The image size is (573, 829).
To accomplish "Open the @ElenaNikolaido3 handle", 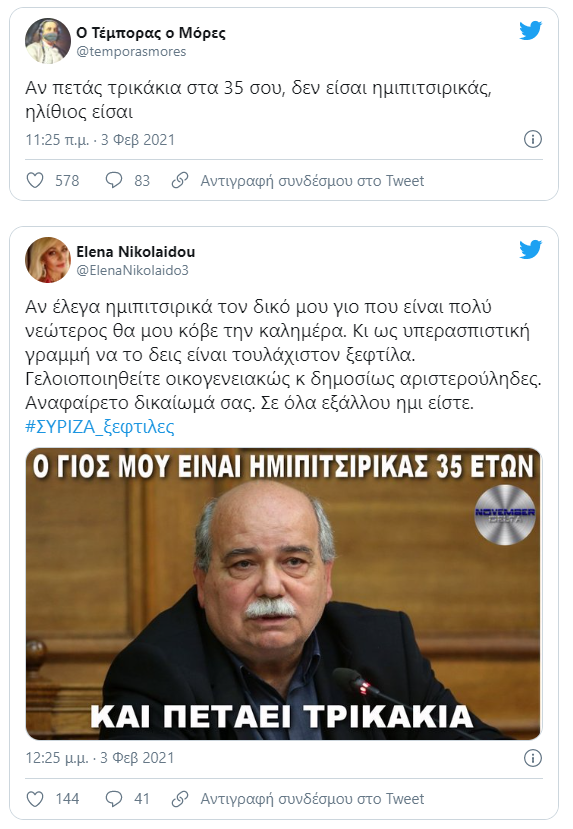I will tap(132, 271).
